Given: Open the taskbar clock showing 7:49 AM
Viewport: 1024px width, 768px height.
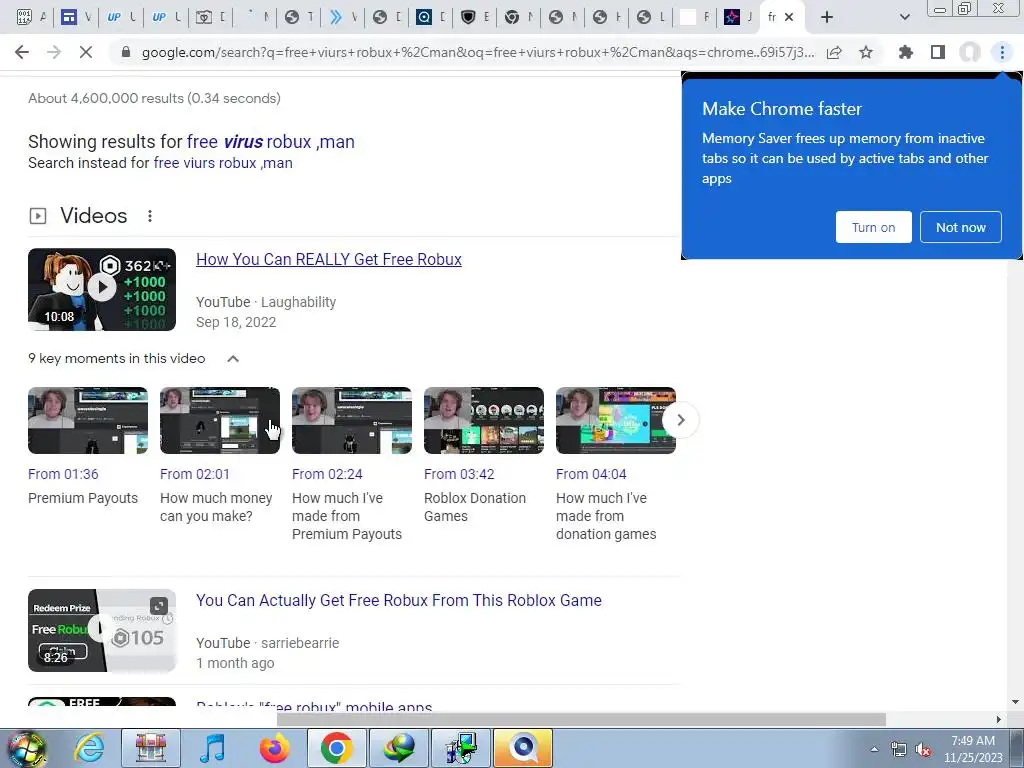Looking at the screenshot, I should [x=973, y=749].
